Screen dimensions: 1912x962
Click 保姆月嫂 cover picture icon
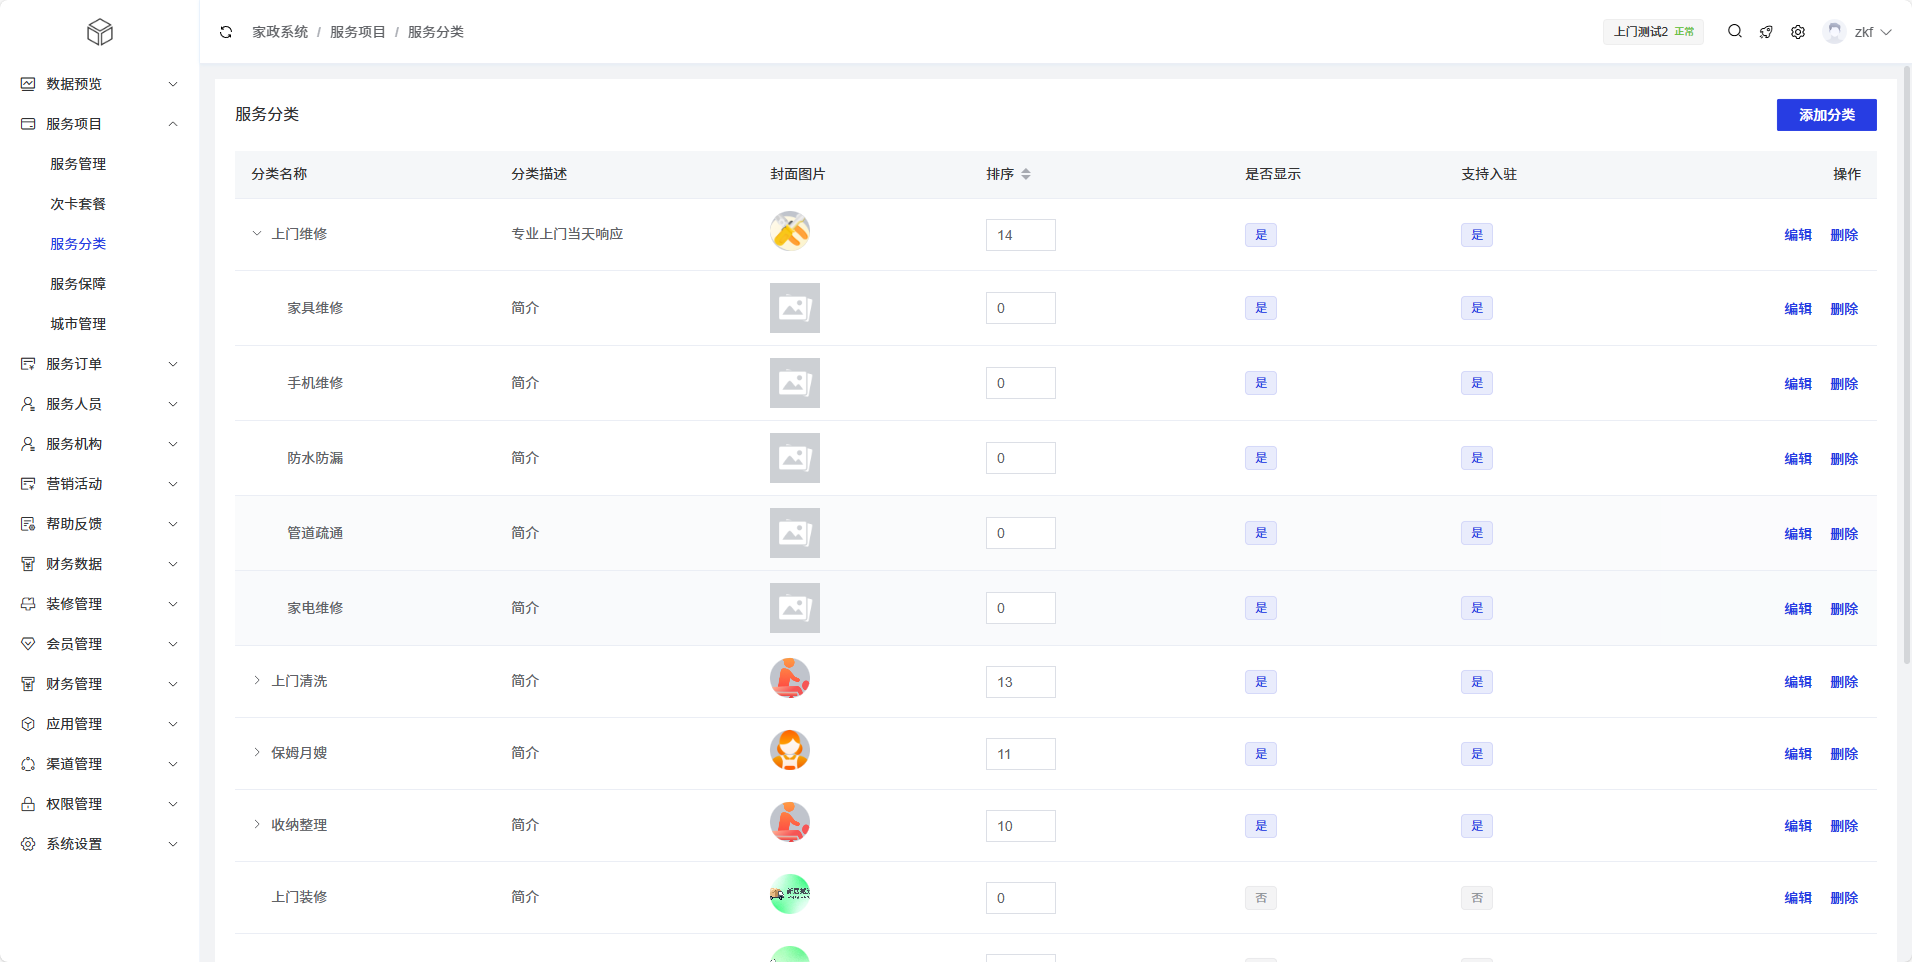(789, 751)
